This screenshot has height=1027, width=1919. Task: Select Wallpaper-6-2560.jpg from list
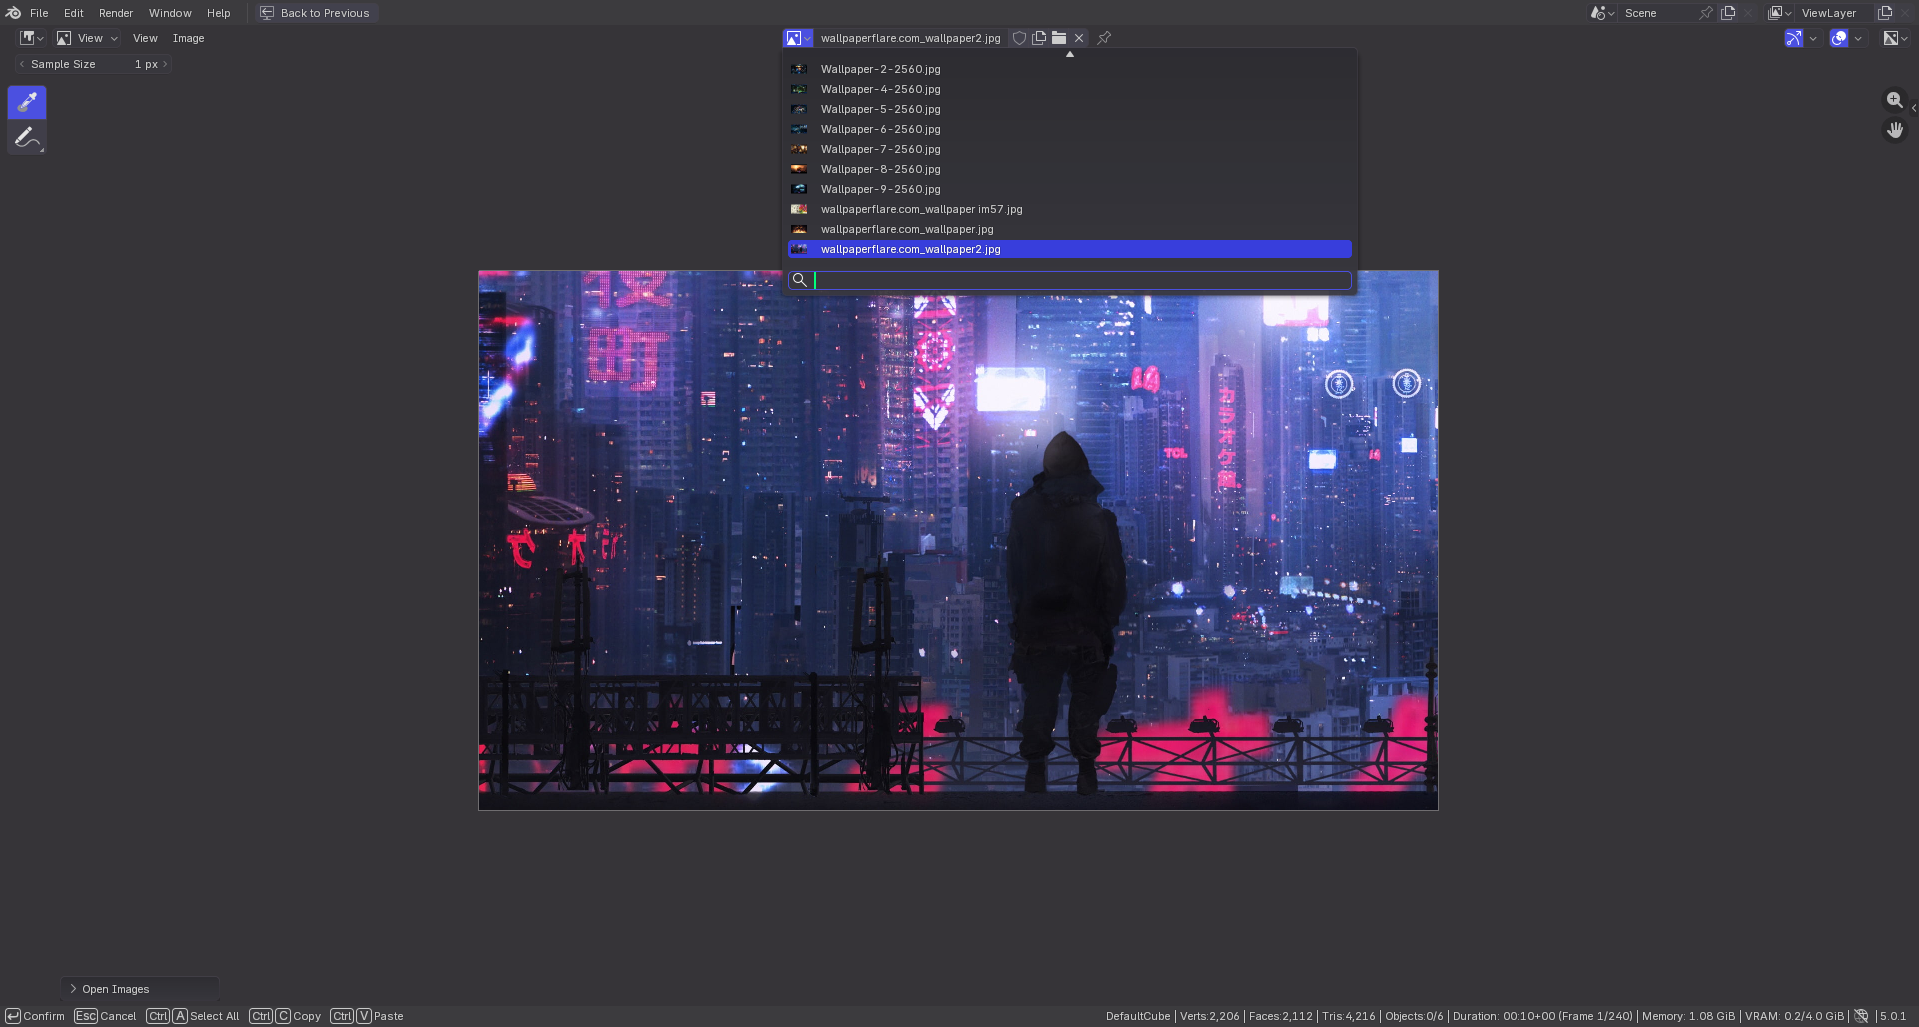(x=1070, y=129)
